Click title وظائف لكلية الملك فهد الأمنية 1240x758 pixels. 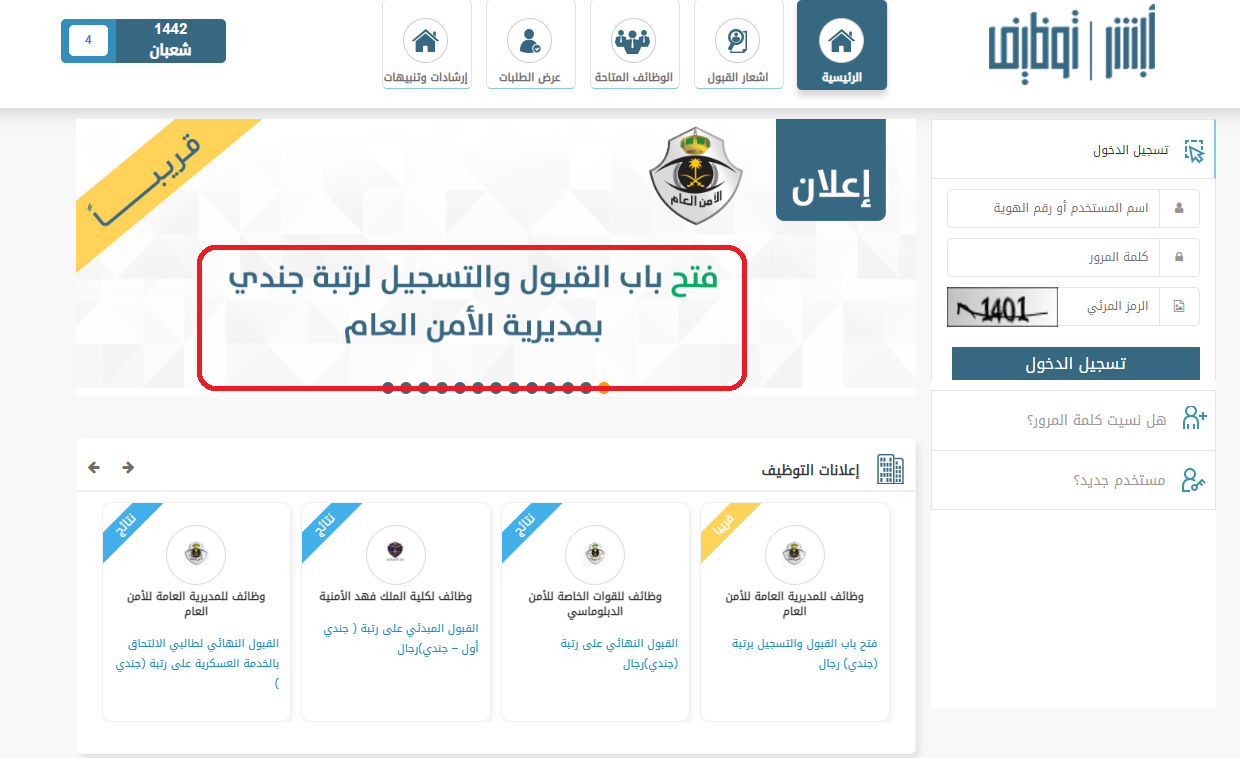click(396, 596)
